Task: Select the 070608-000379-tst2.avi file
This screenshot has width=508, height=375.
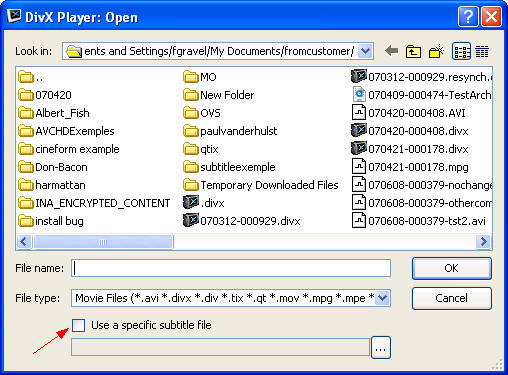Action: (418, 221)
